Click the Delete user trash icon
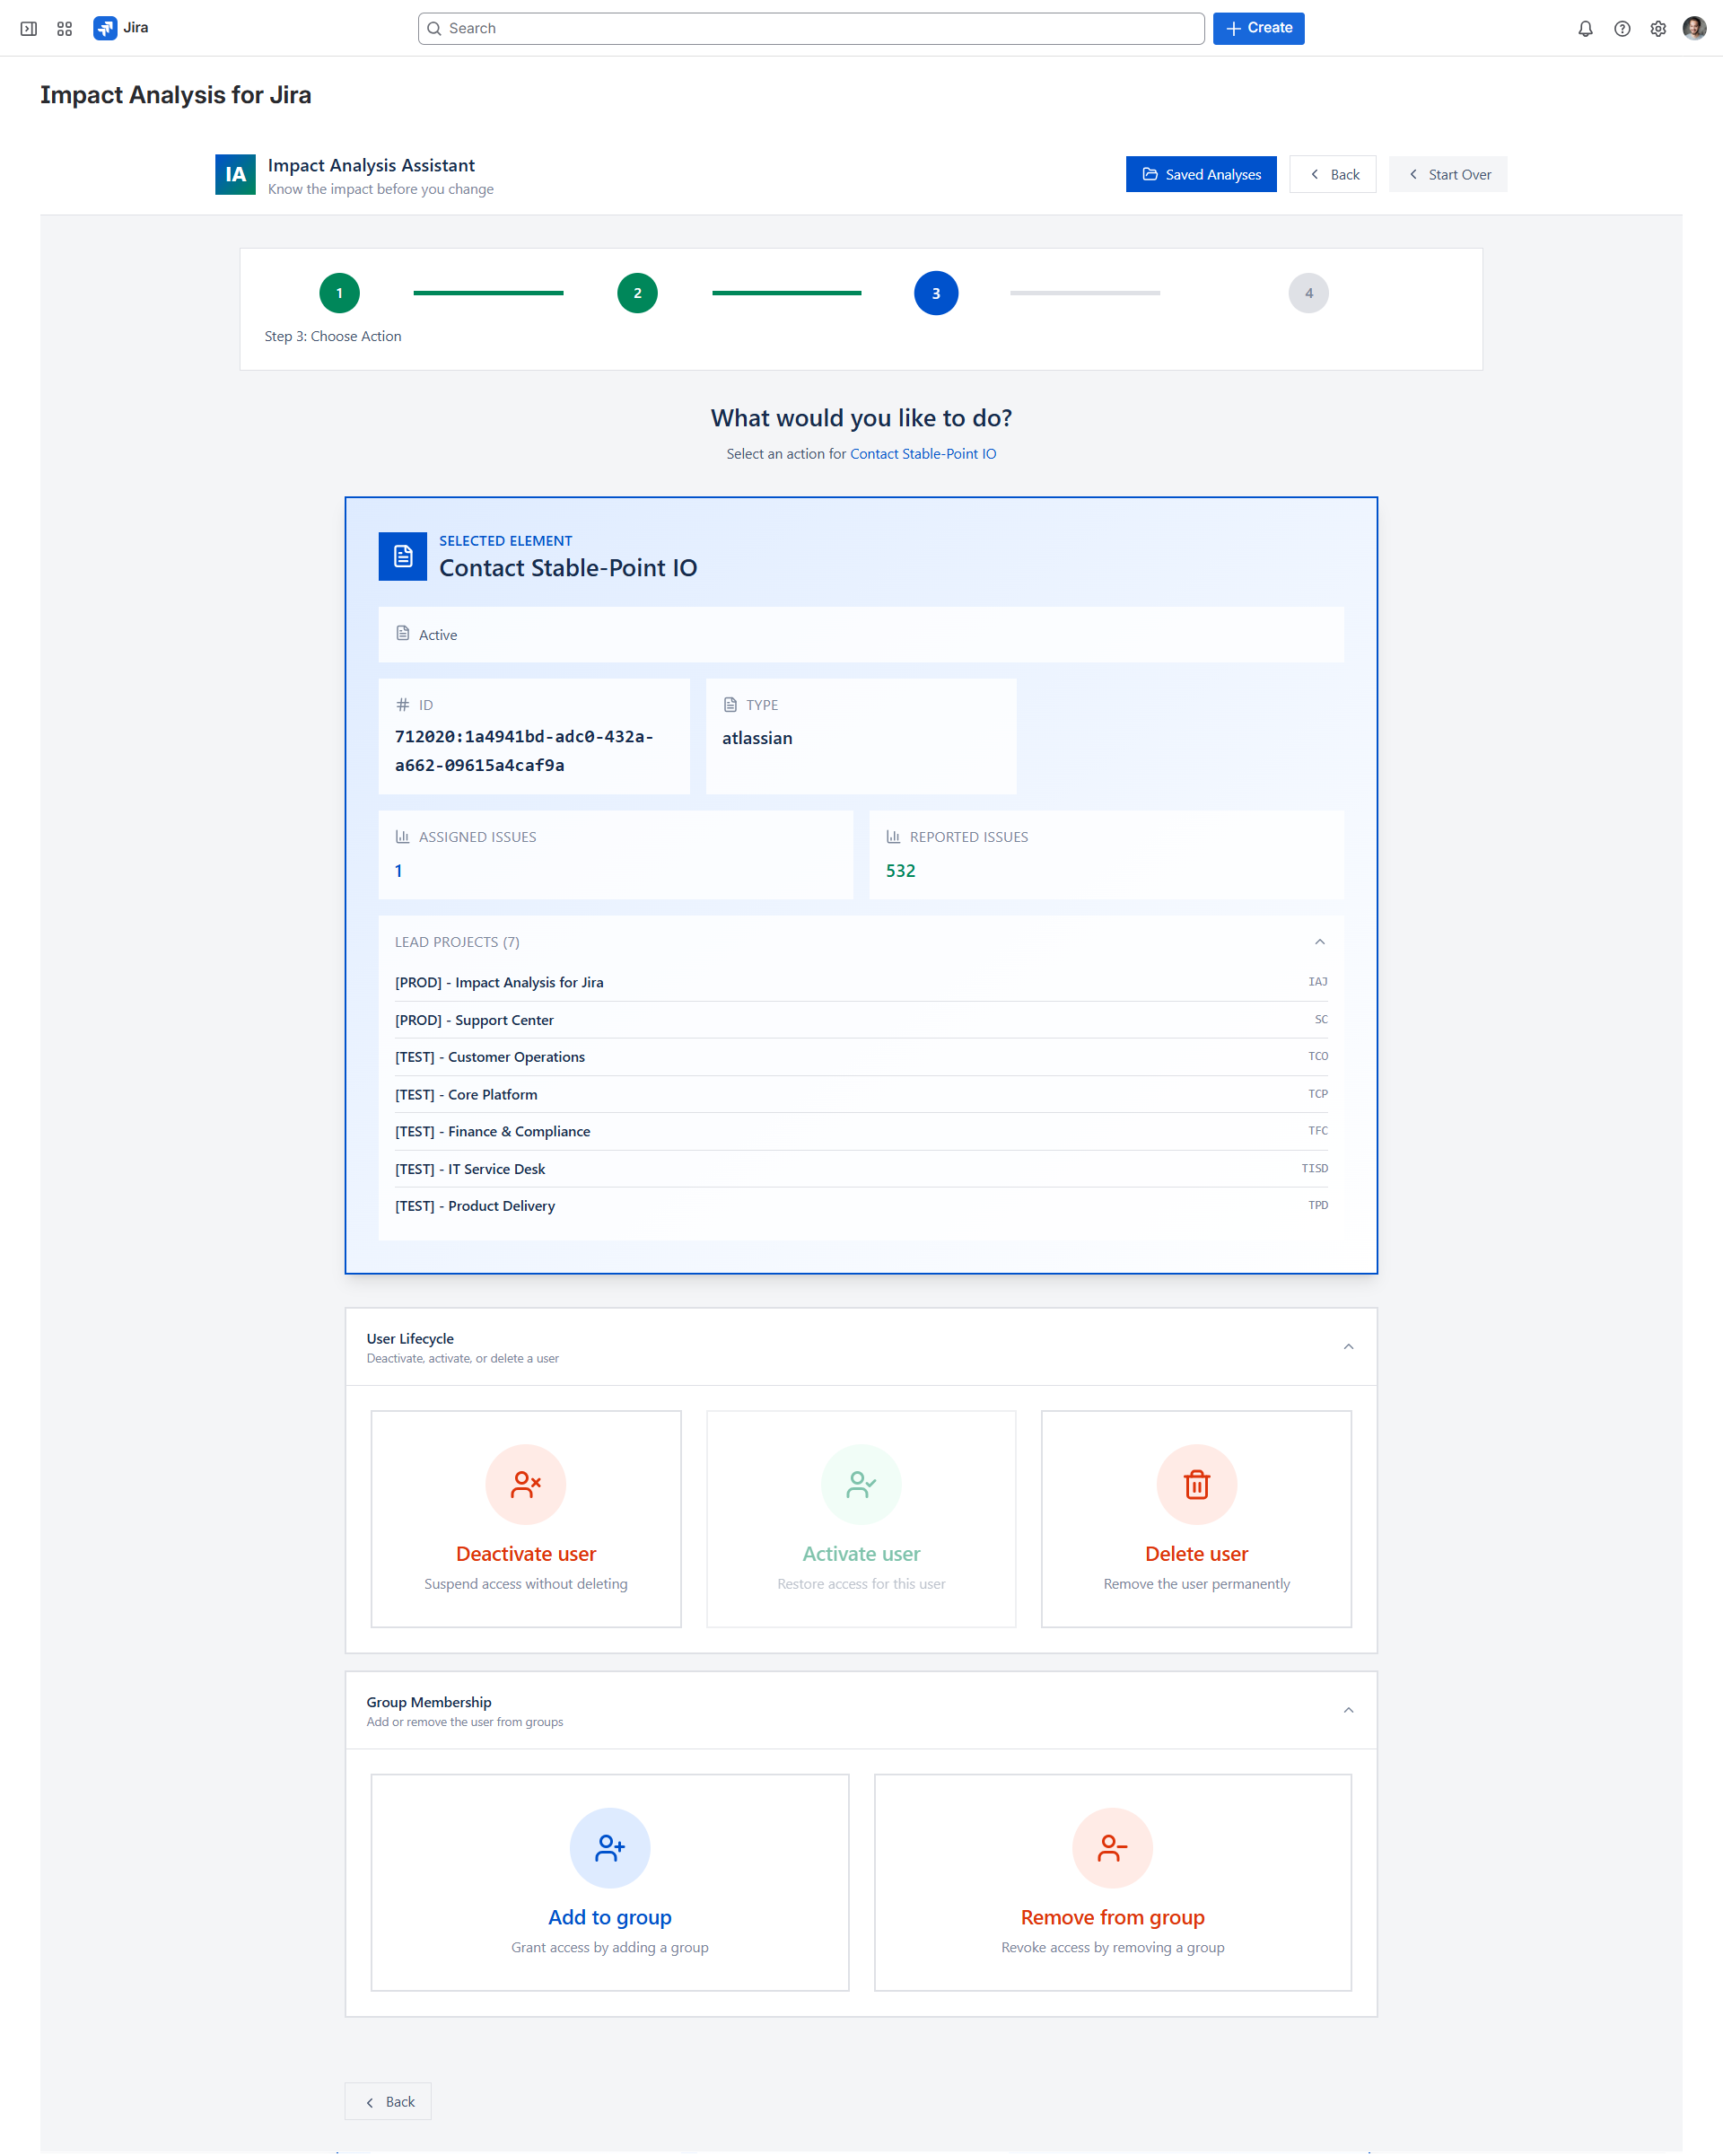Screen dimensions: 1723x2156 coord(1197,1484)
